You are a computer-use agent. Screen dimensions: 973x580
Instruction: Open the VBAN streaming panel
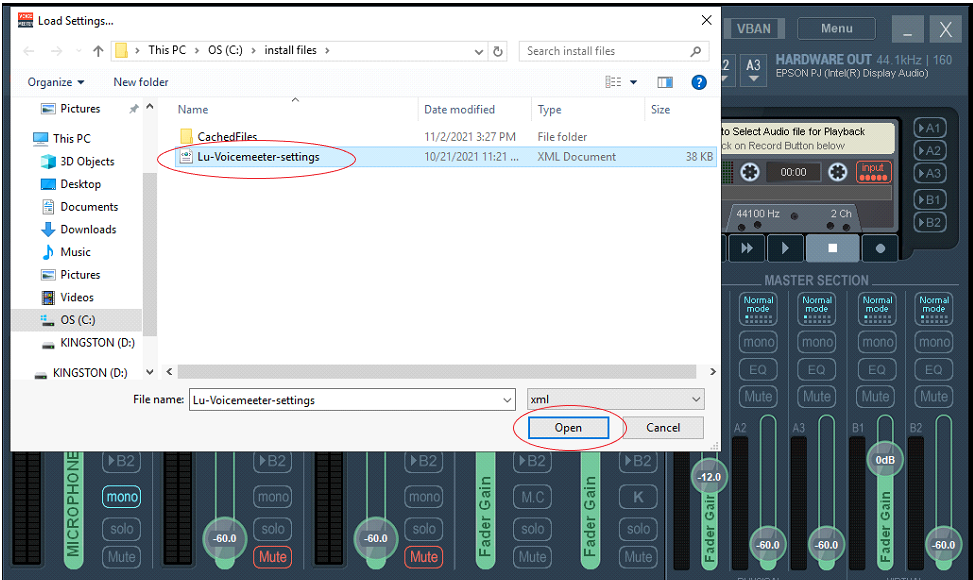pyautogui.click(x=753, y=28)
